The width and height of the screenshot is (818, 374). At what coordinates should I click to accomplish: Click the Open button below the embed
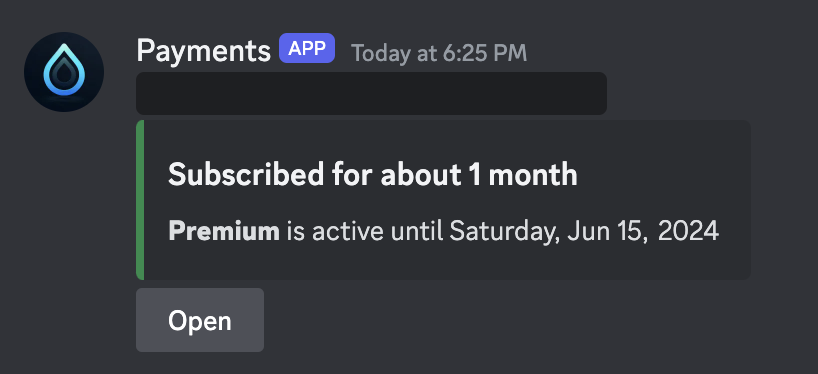point(200,320)
